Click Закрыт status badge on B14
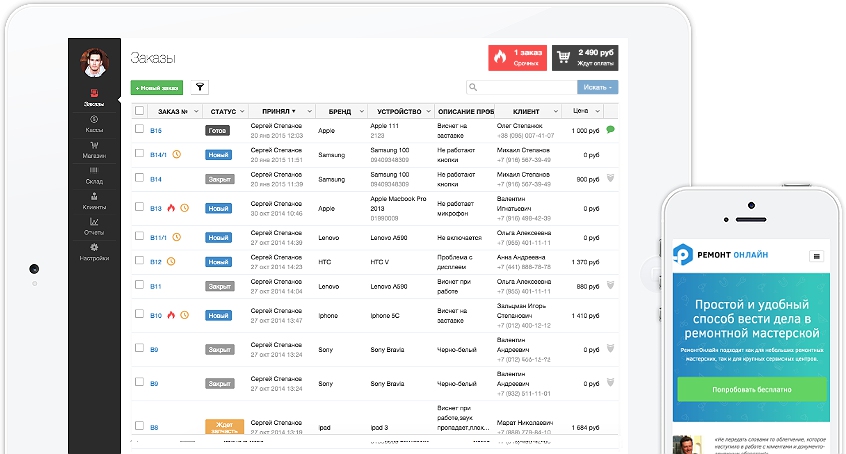Image resolution: width=846 pixels, height=454 pixels. pyautogui.click(x=220, y=179)
